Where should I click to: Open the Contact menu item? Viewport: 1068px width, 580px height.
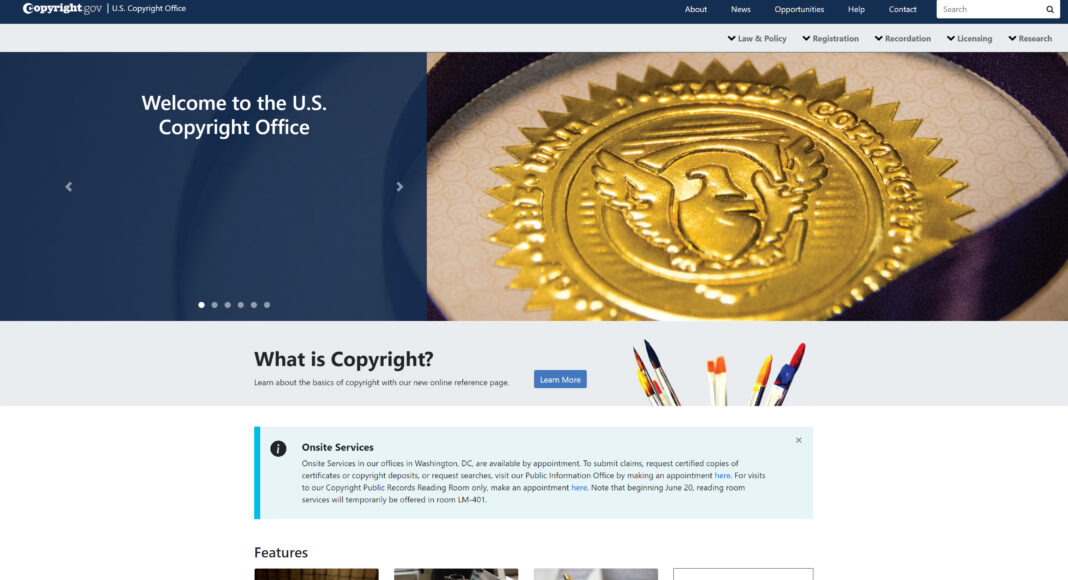(x=902, y=9)
